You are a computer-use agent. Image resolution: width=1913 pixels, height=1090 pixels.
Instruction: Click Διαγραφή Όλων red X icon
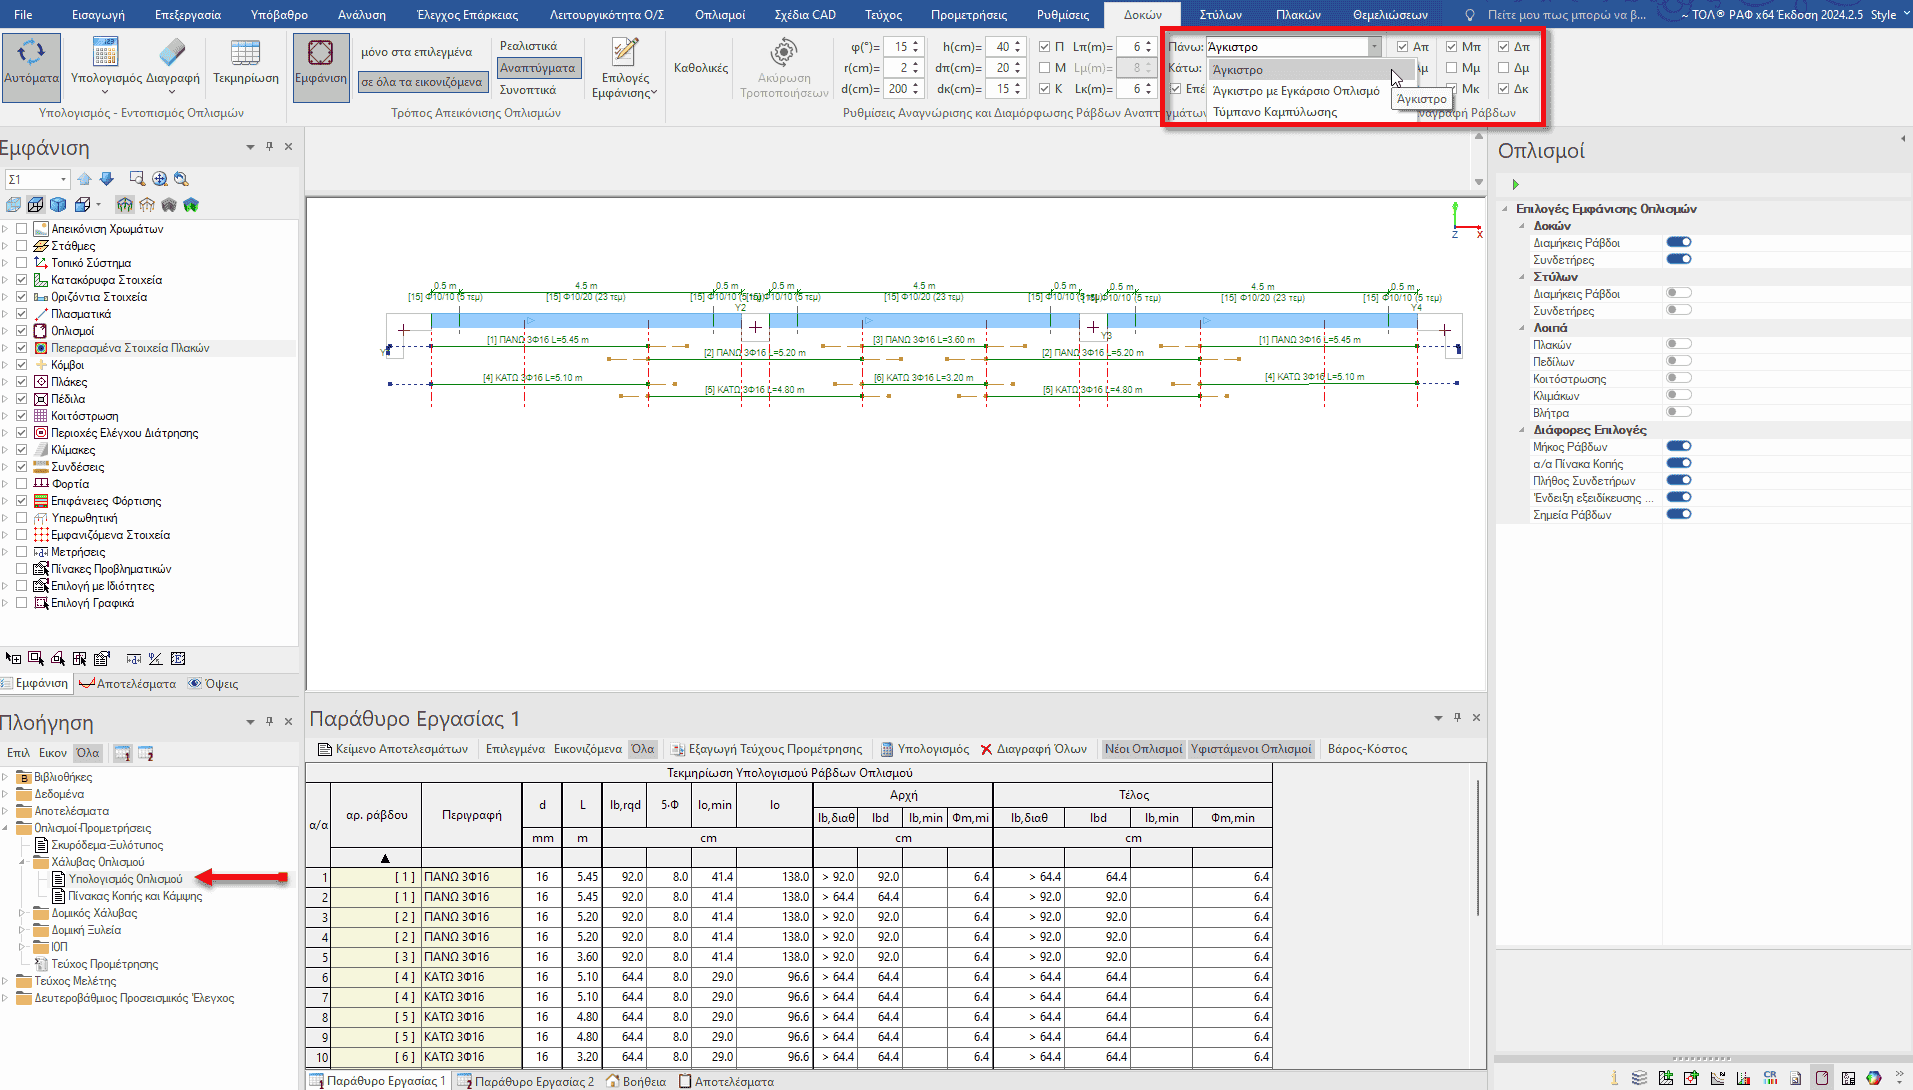(x=986, y=749)
